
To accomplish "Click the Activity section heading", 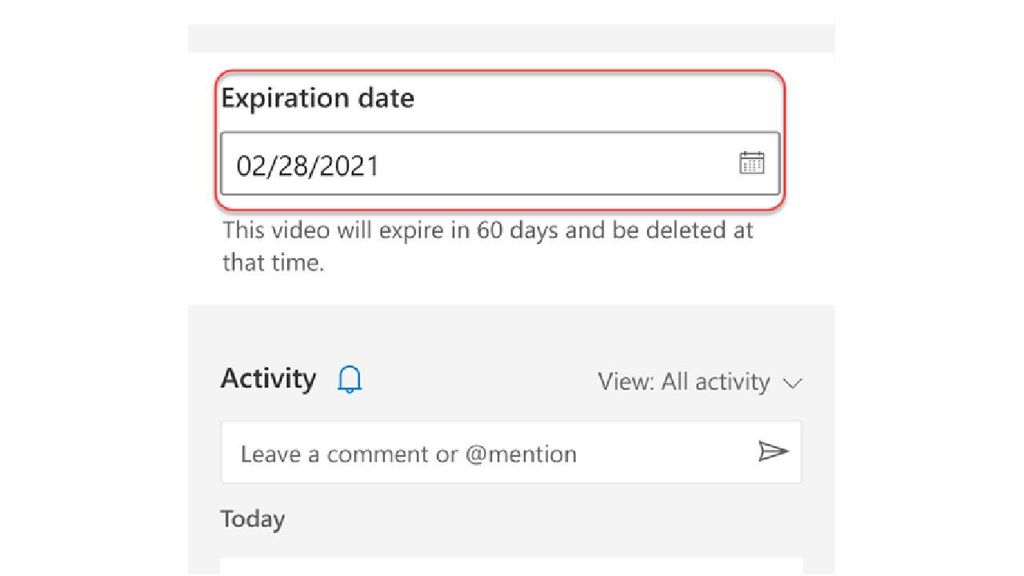I will (x=268, y=379).
